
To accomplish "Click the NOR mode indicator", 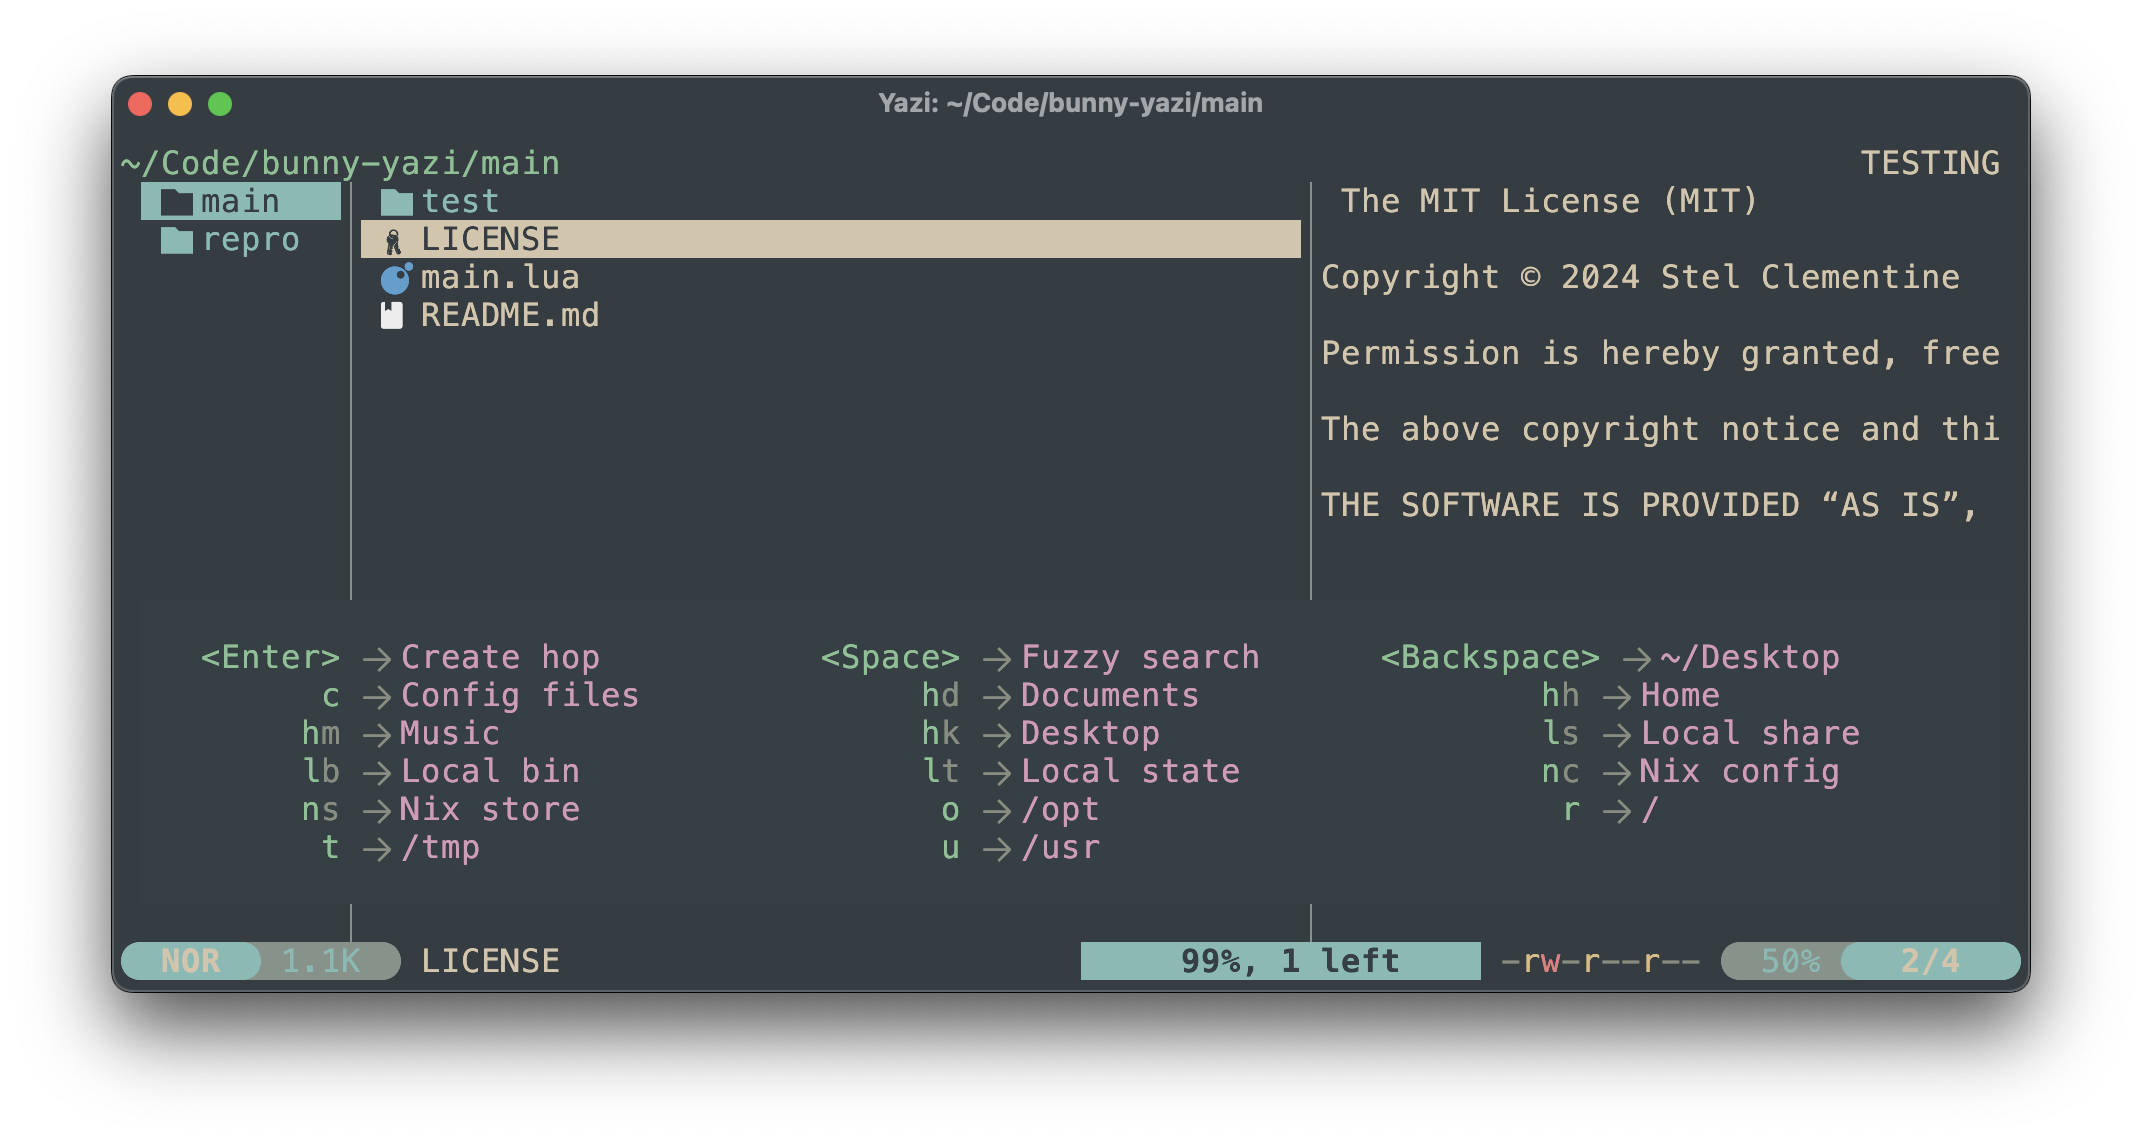I will [190, 961].
